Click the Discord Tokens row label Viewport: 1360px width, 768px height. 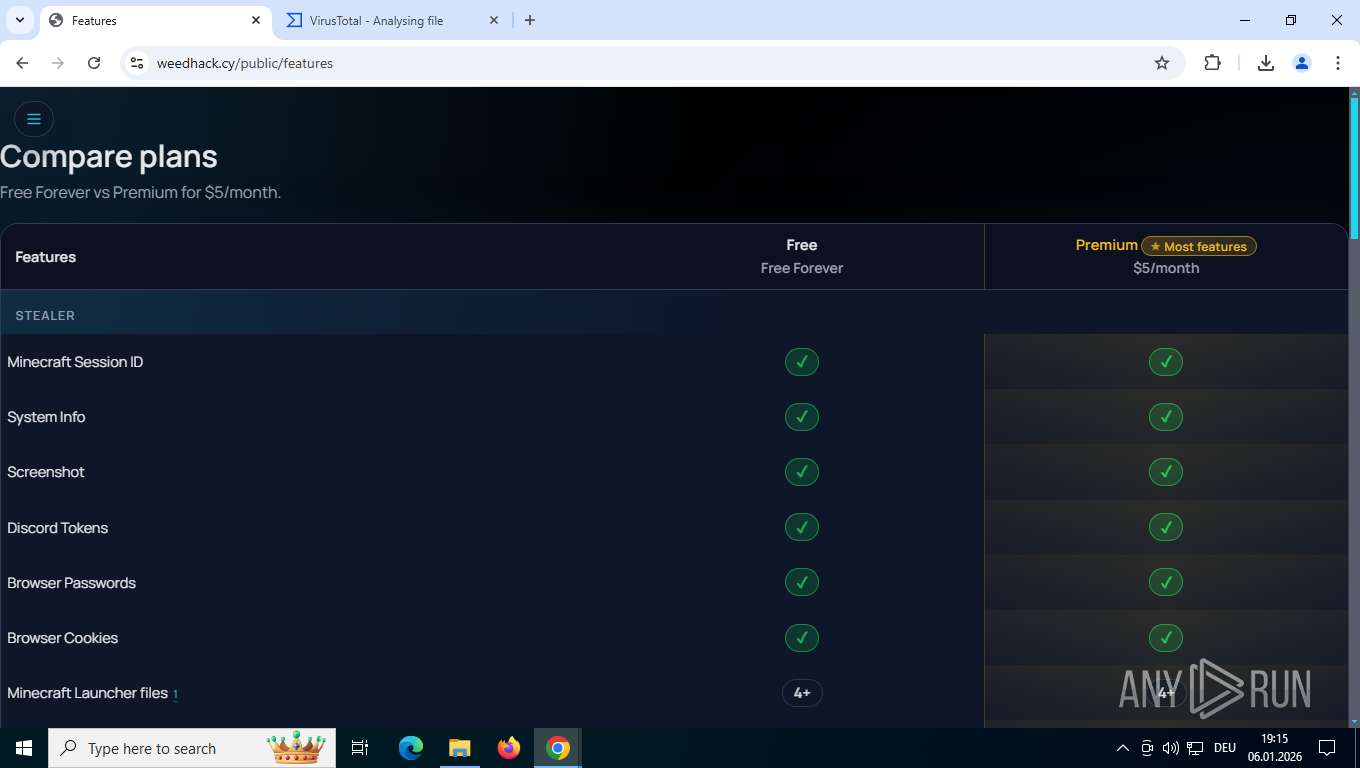pyautogui.click(x=57, y=528)
